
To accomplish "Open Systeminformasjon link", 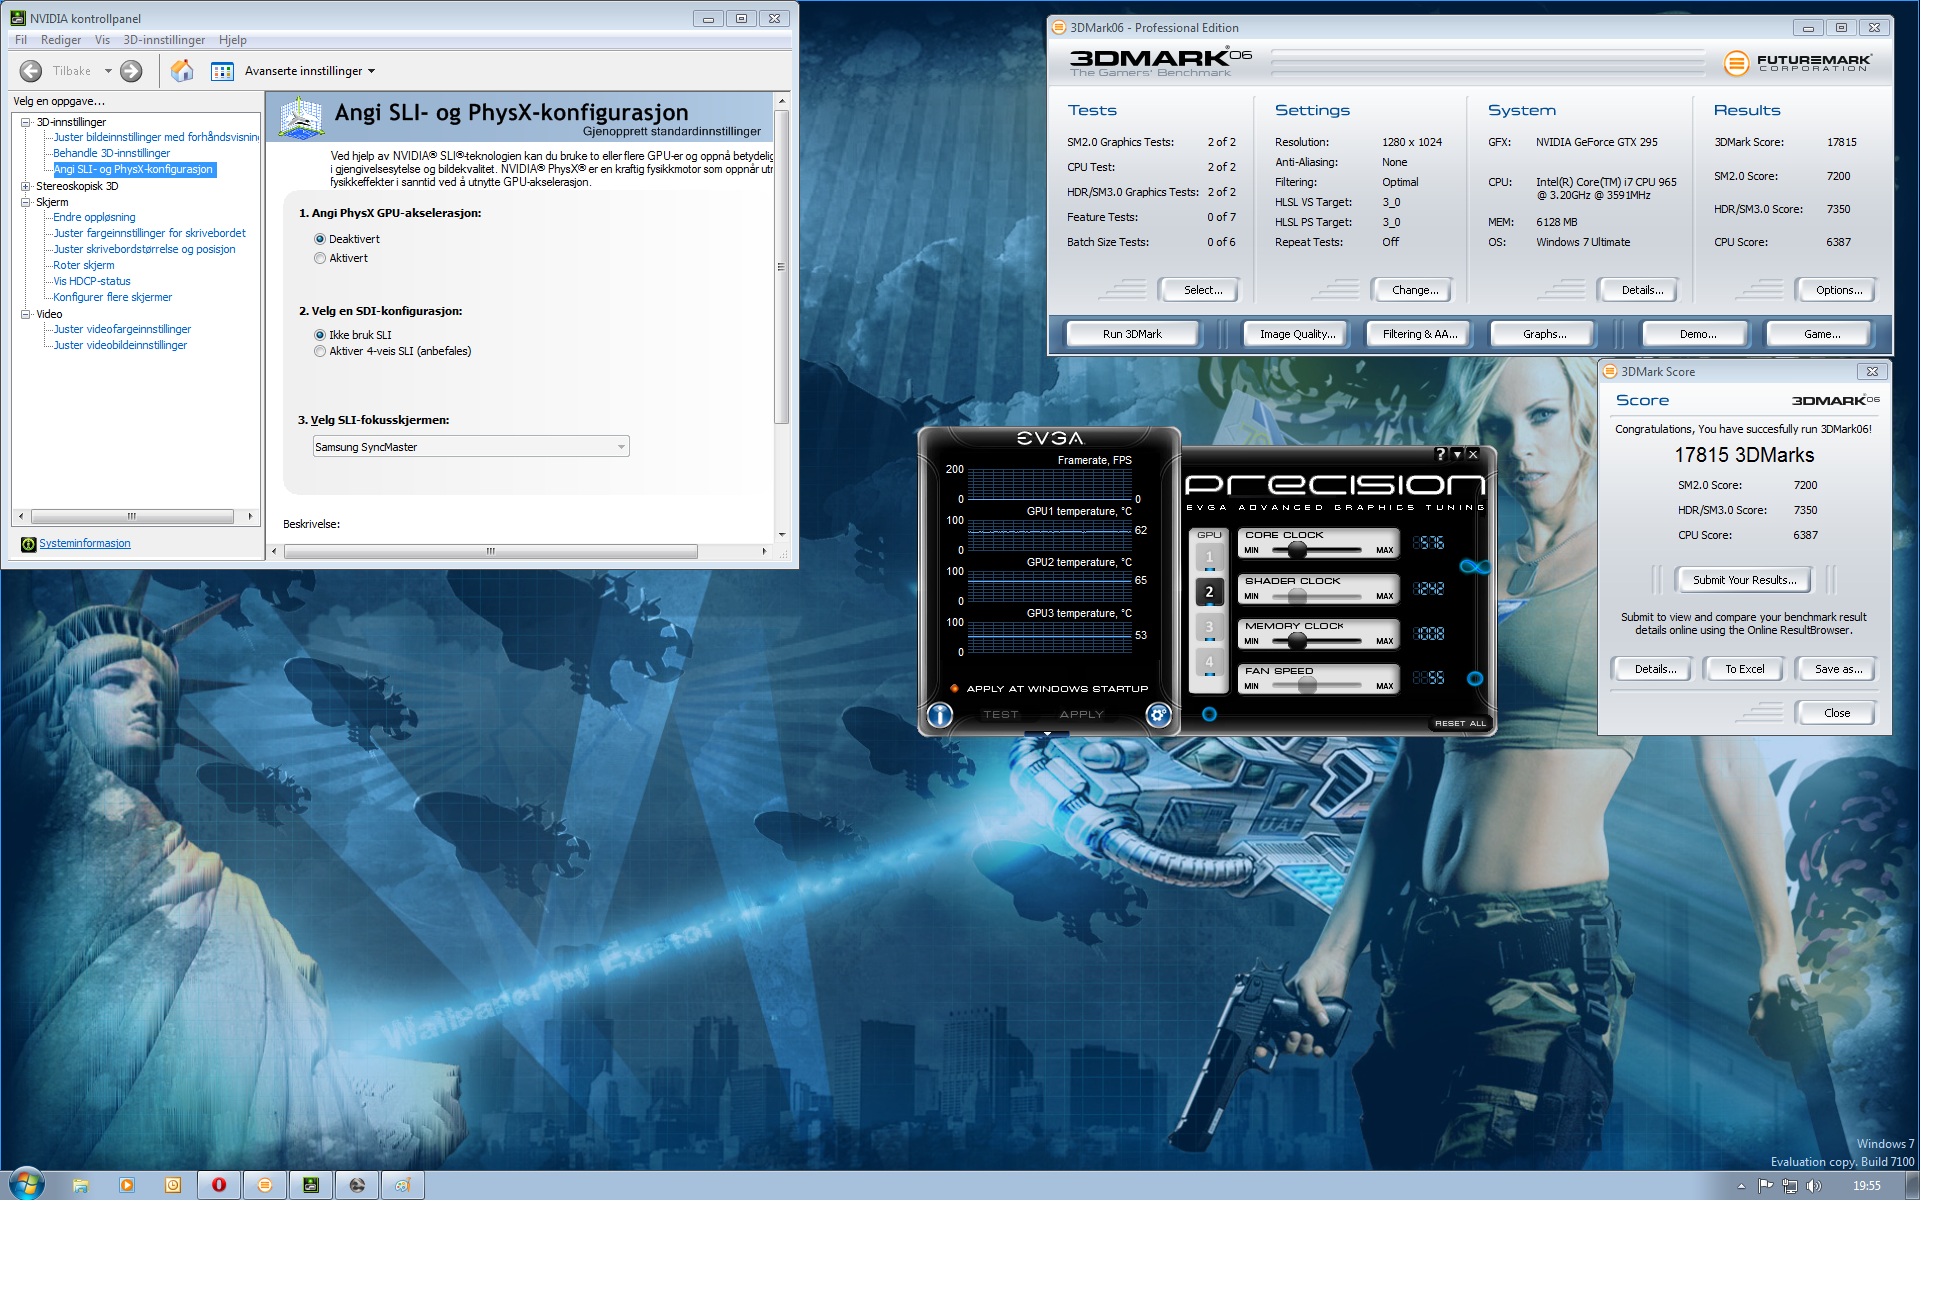I will [x=85, y=543].
